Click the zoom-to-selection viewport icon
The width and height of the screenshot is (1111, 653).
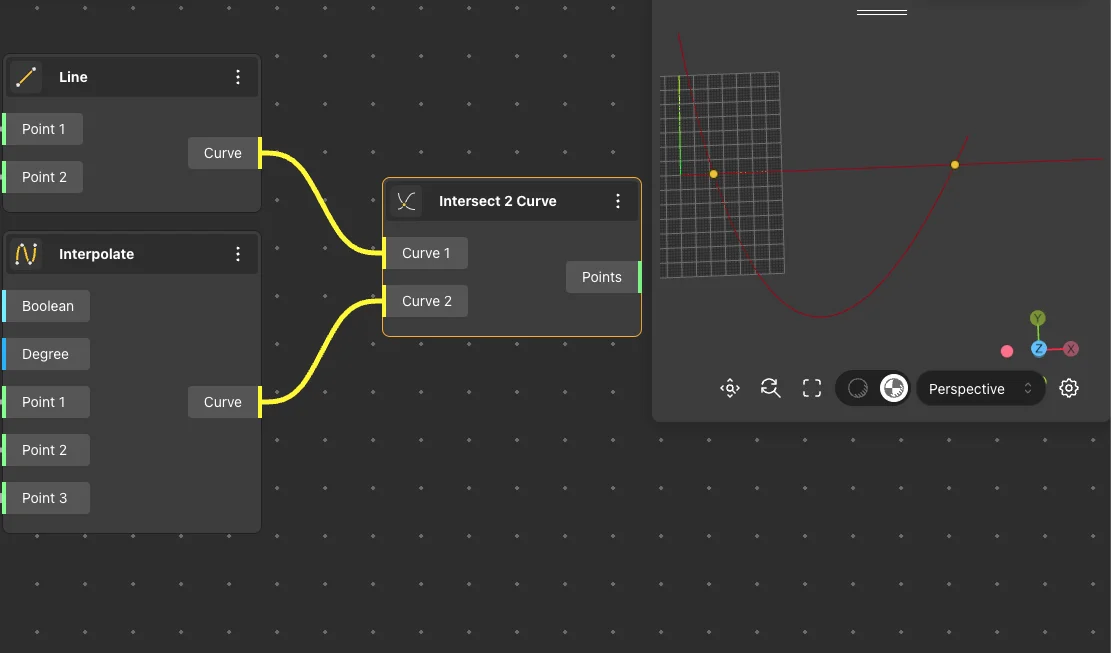(x=730, y=388)
